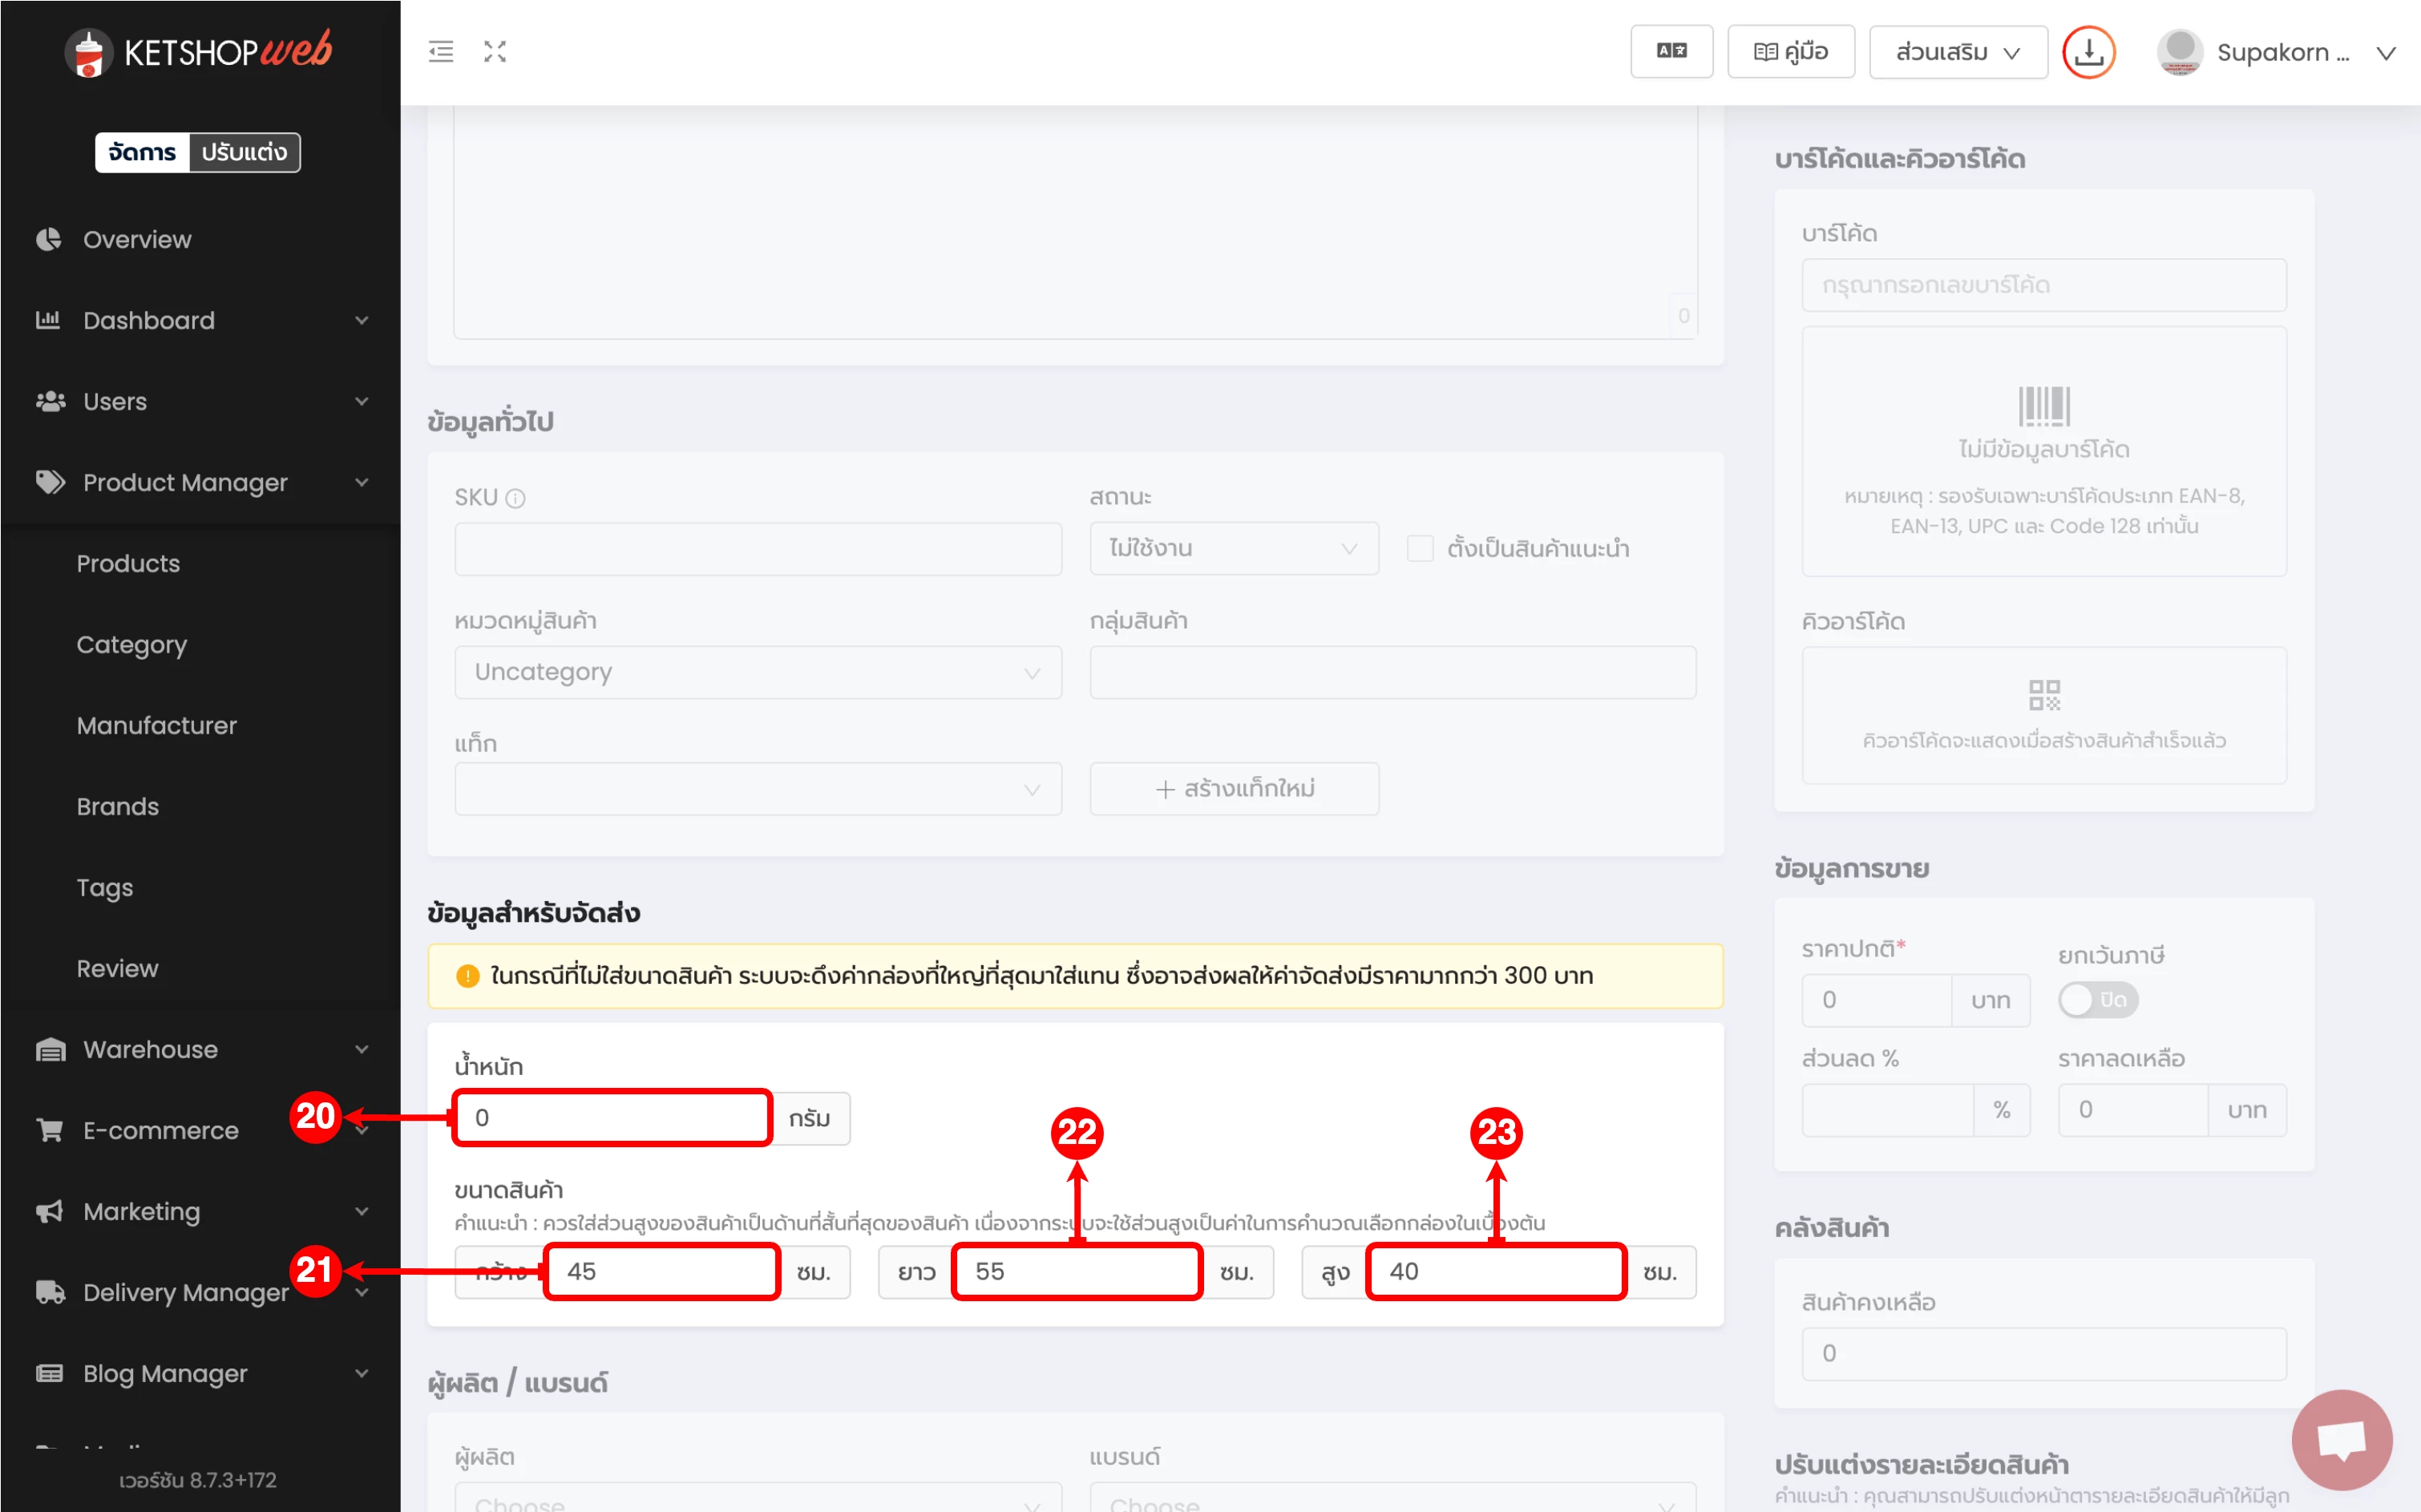Open the Supakorn user menu chevron
Image resolution: width=2421 pixels, height=1512 pixels.
[2386, 53]
